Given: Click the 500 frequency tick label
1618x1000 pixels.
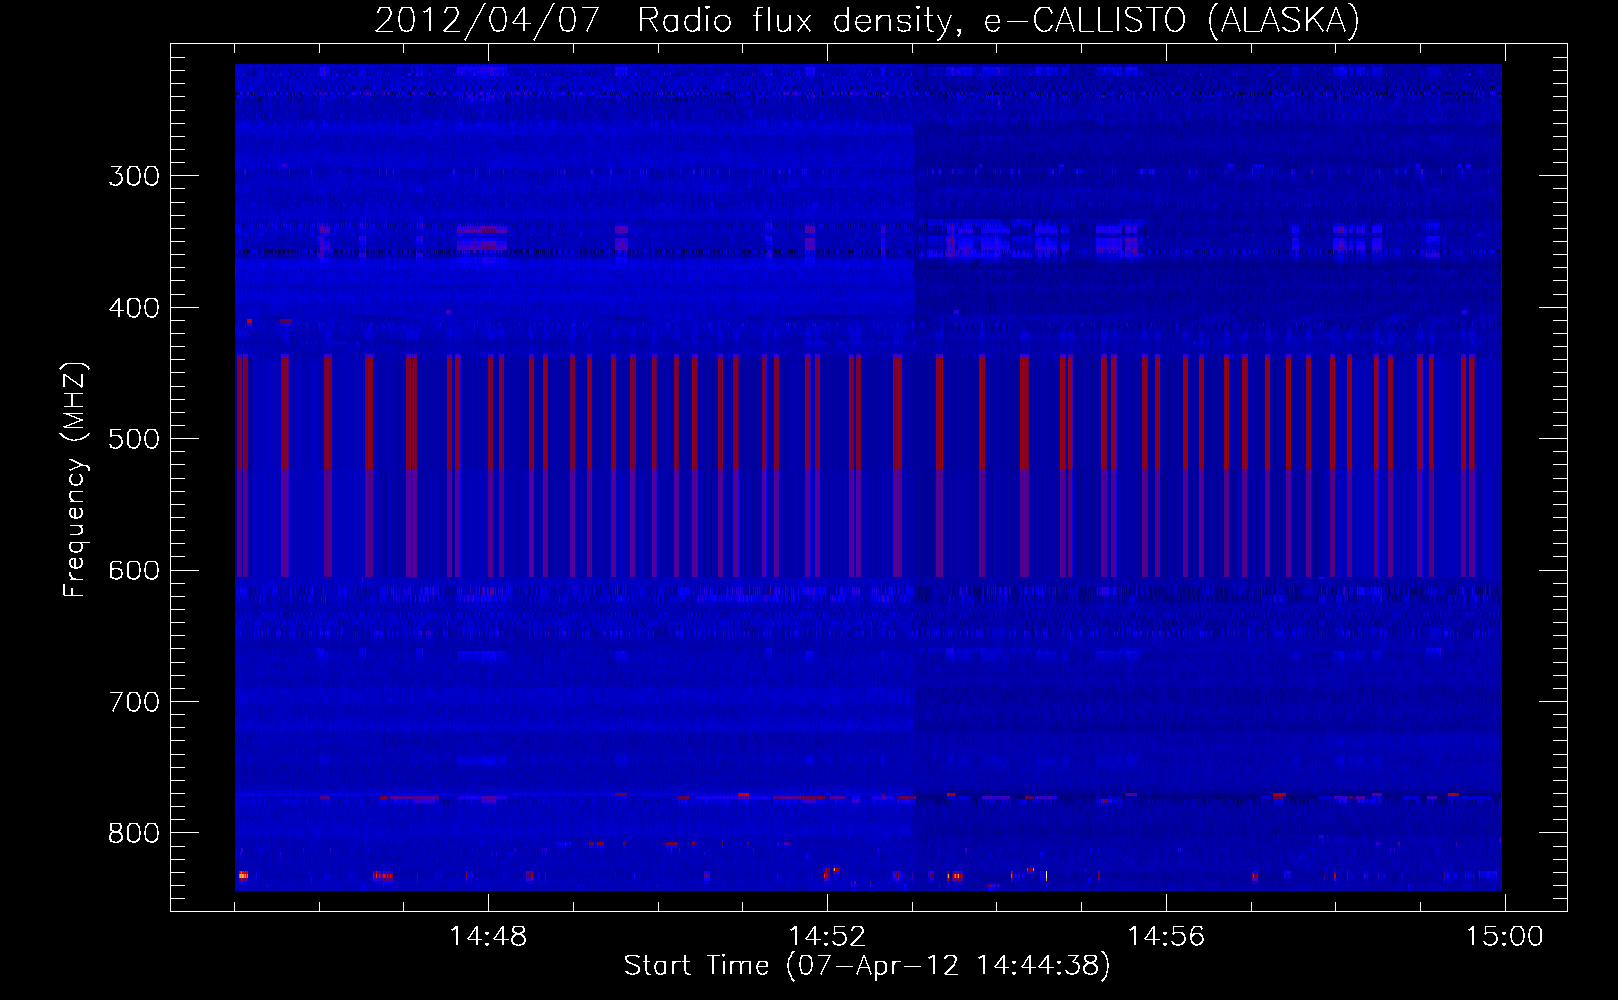Looking at the screenshot, I should point(134,439).
